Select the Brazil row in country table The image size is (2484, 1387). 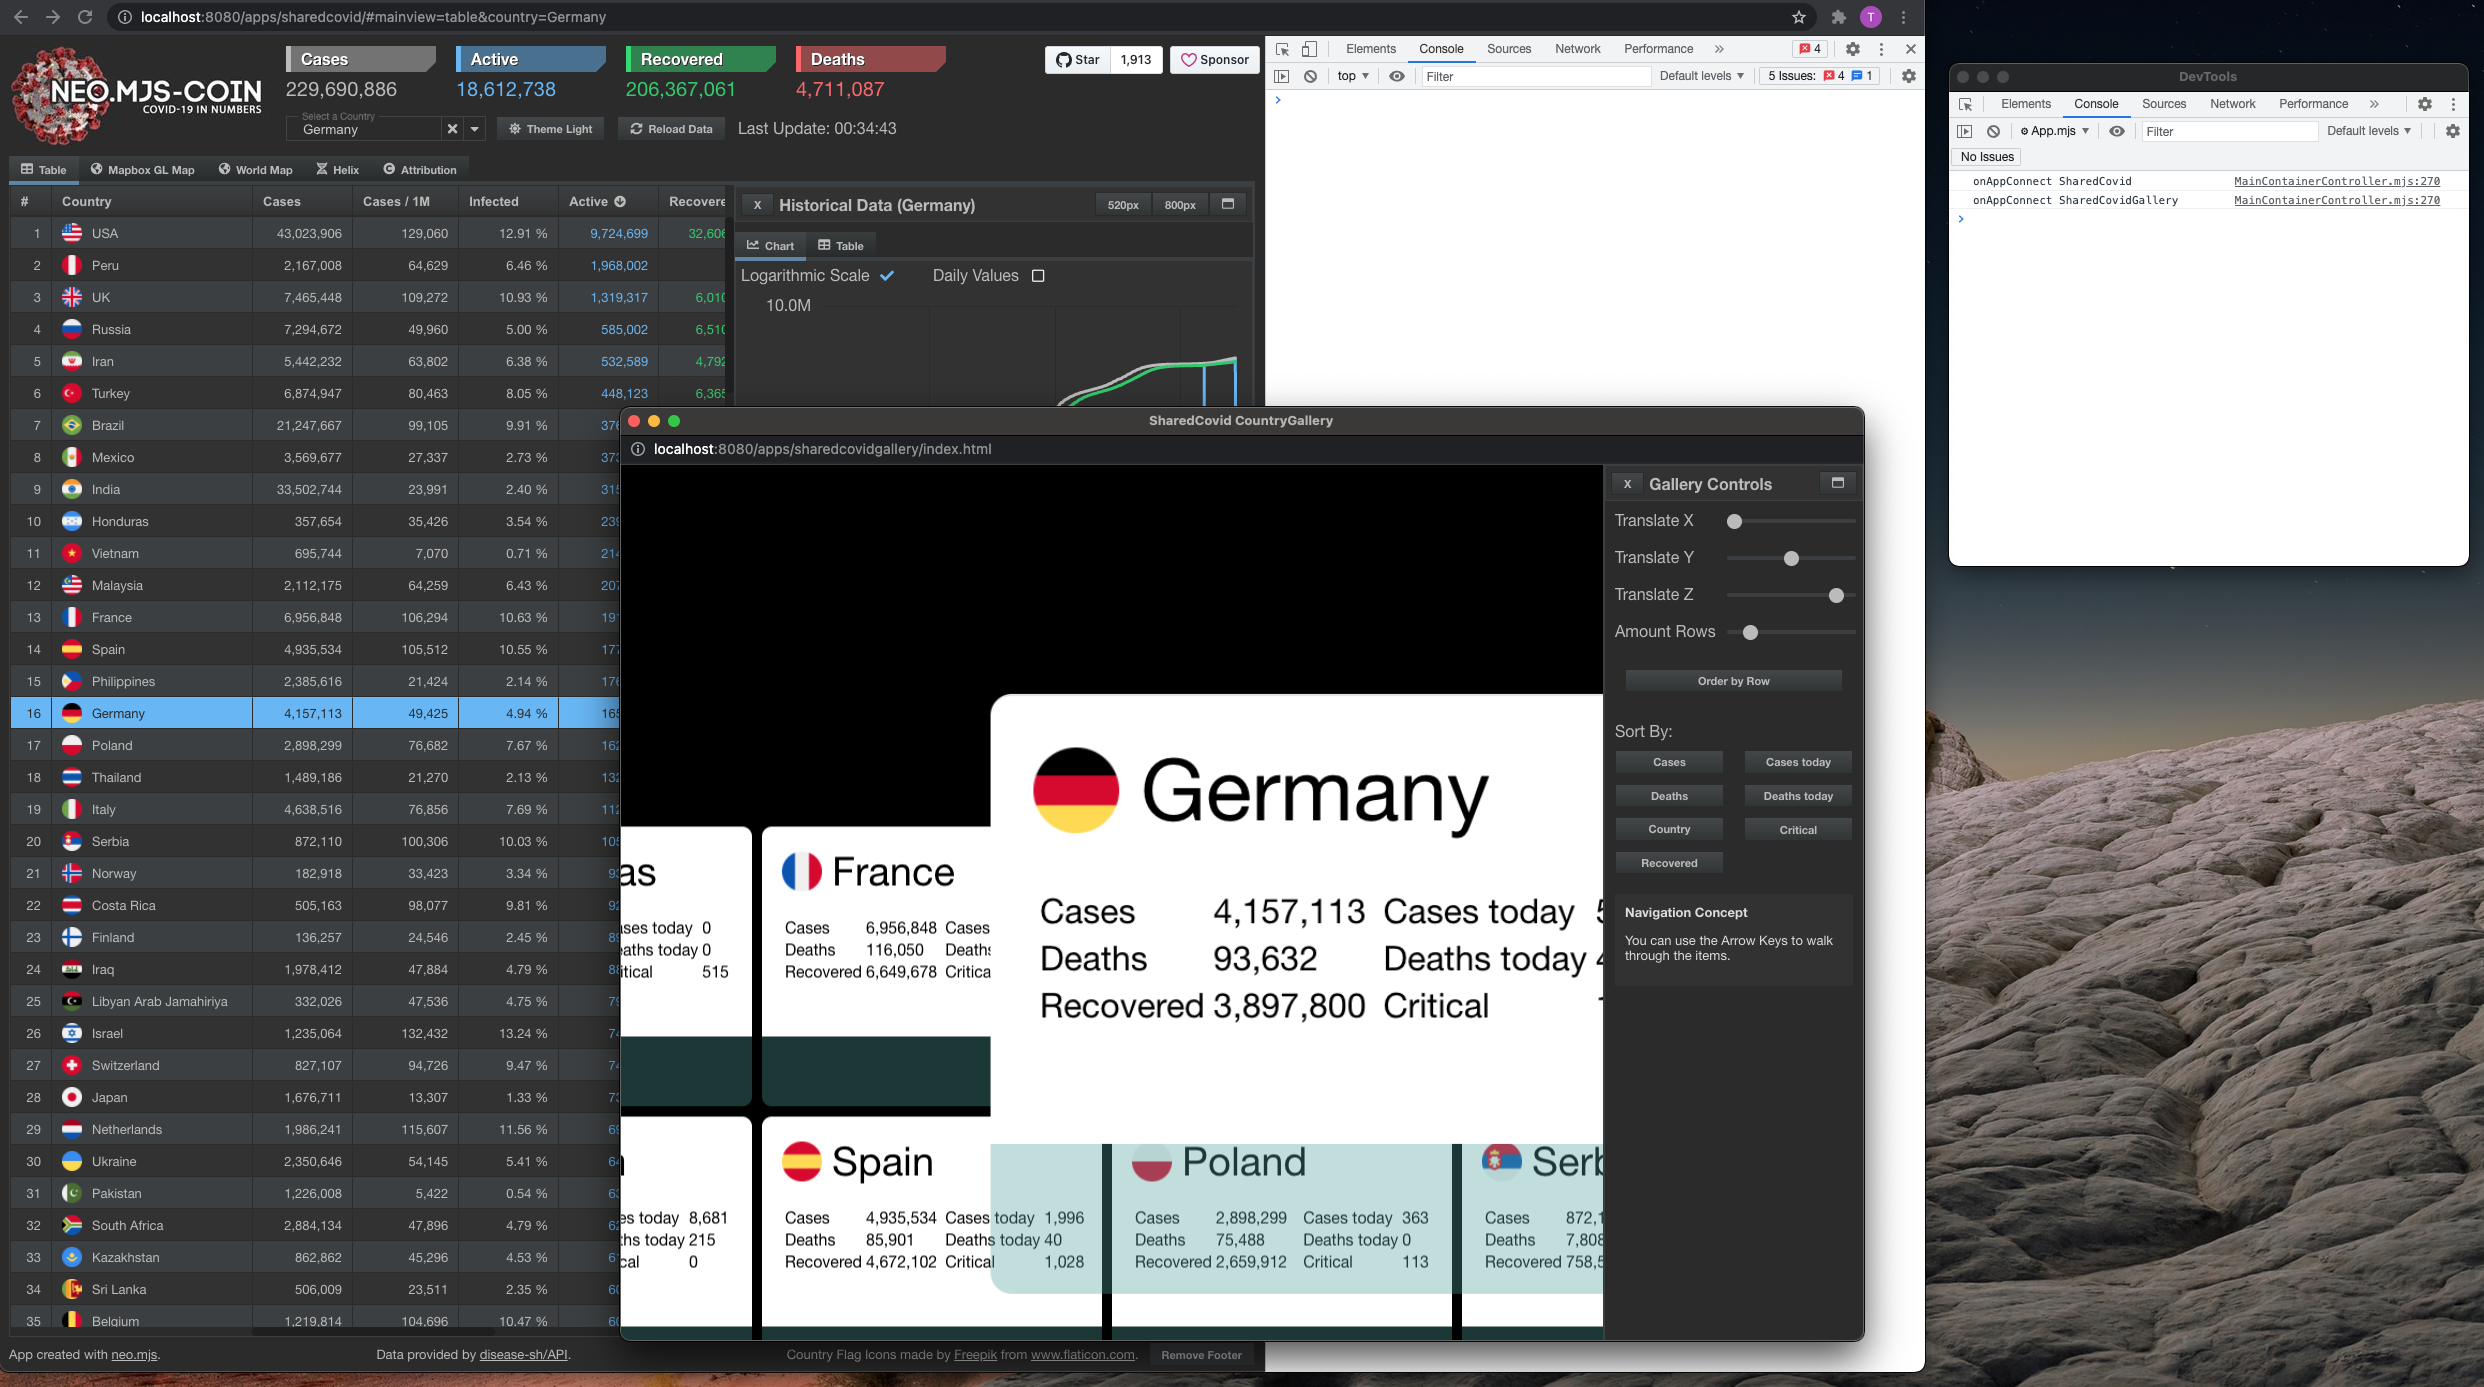(x=367, y=425)
